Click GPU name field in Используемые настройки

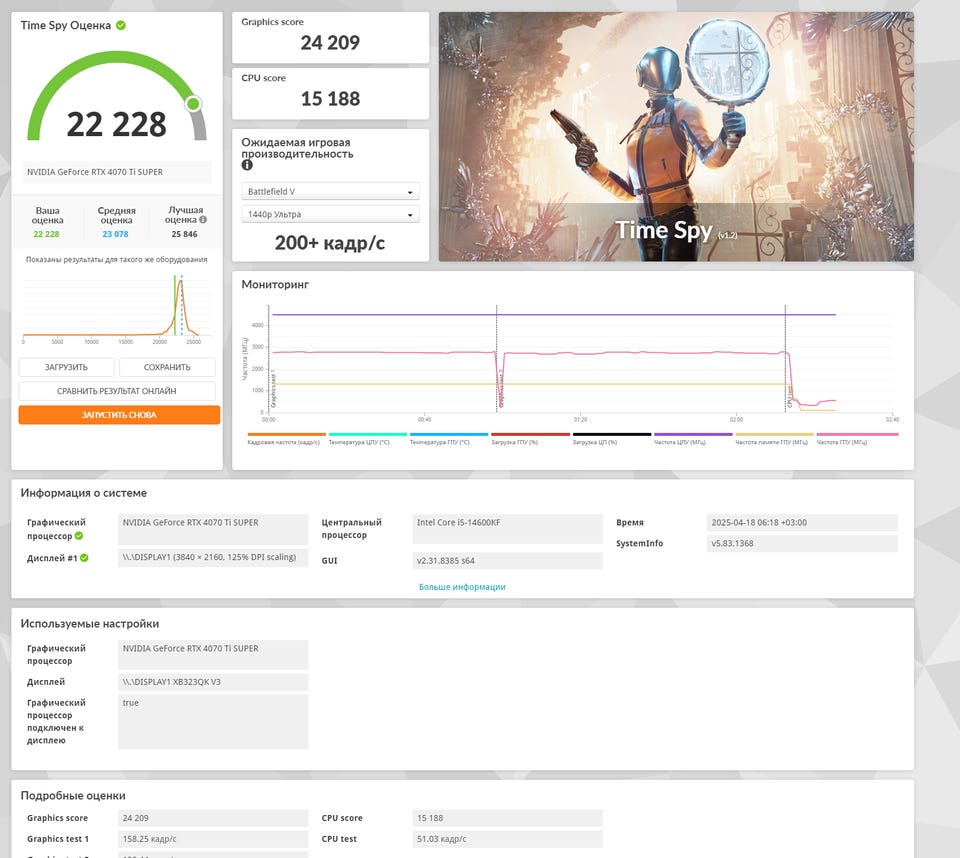[213, 655]
